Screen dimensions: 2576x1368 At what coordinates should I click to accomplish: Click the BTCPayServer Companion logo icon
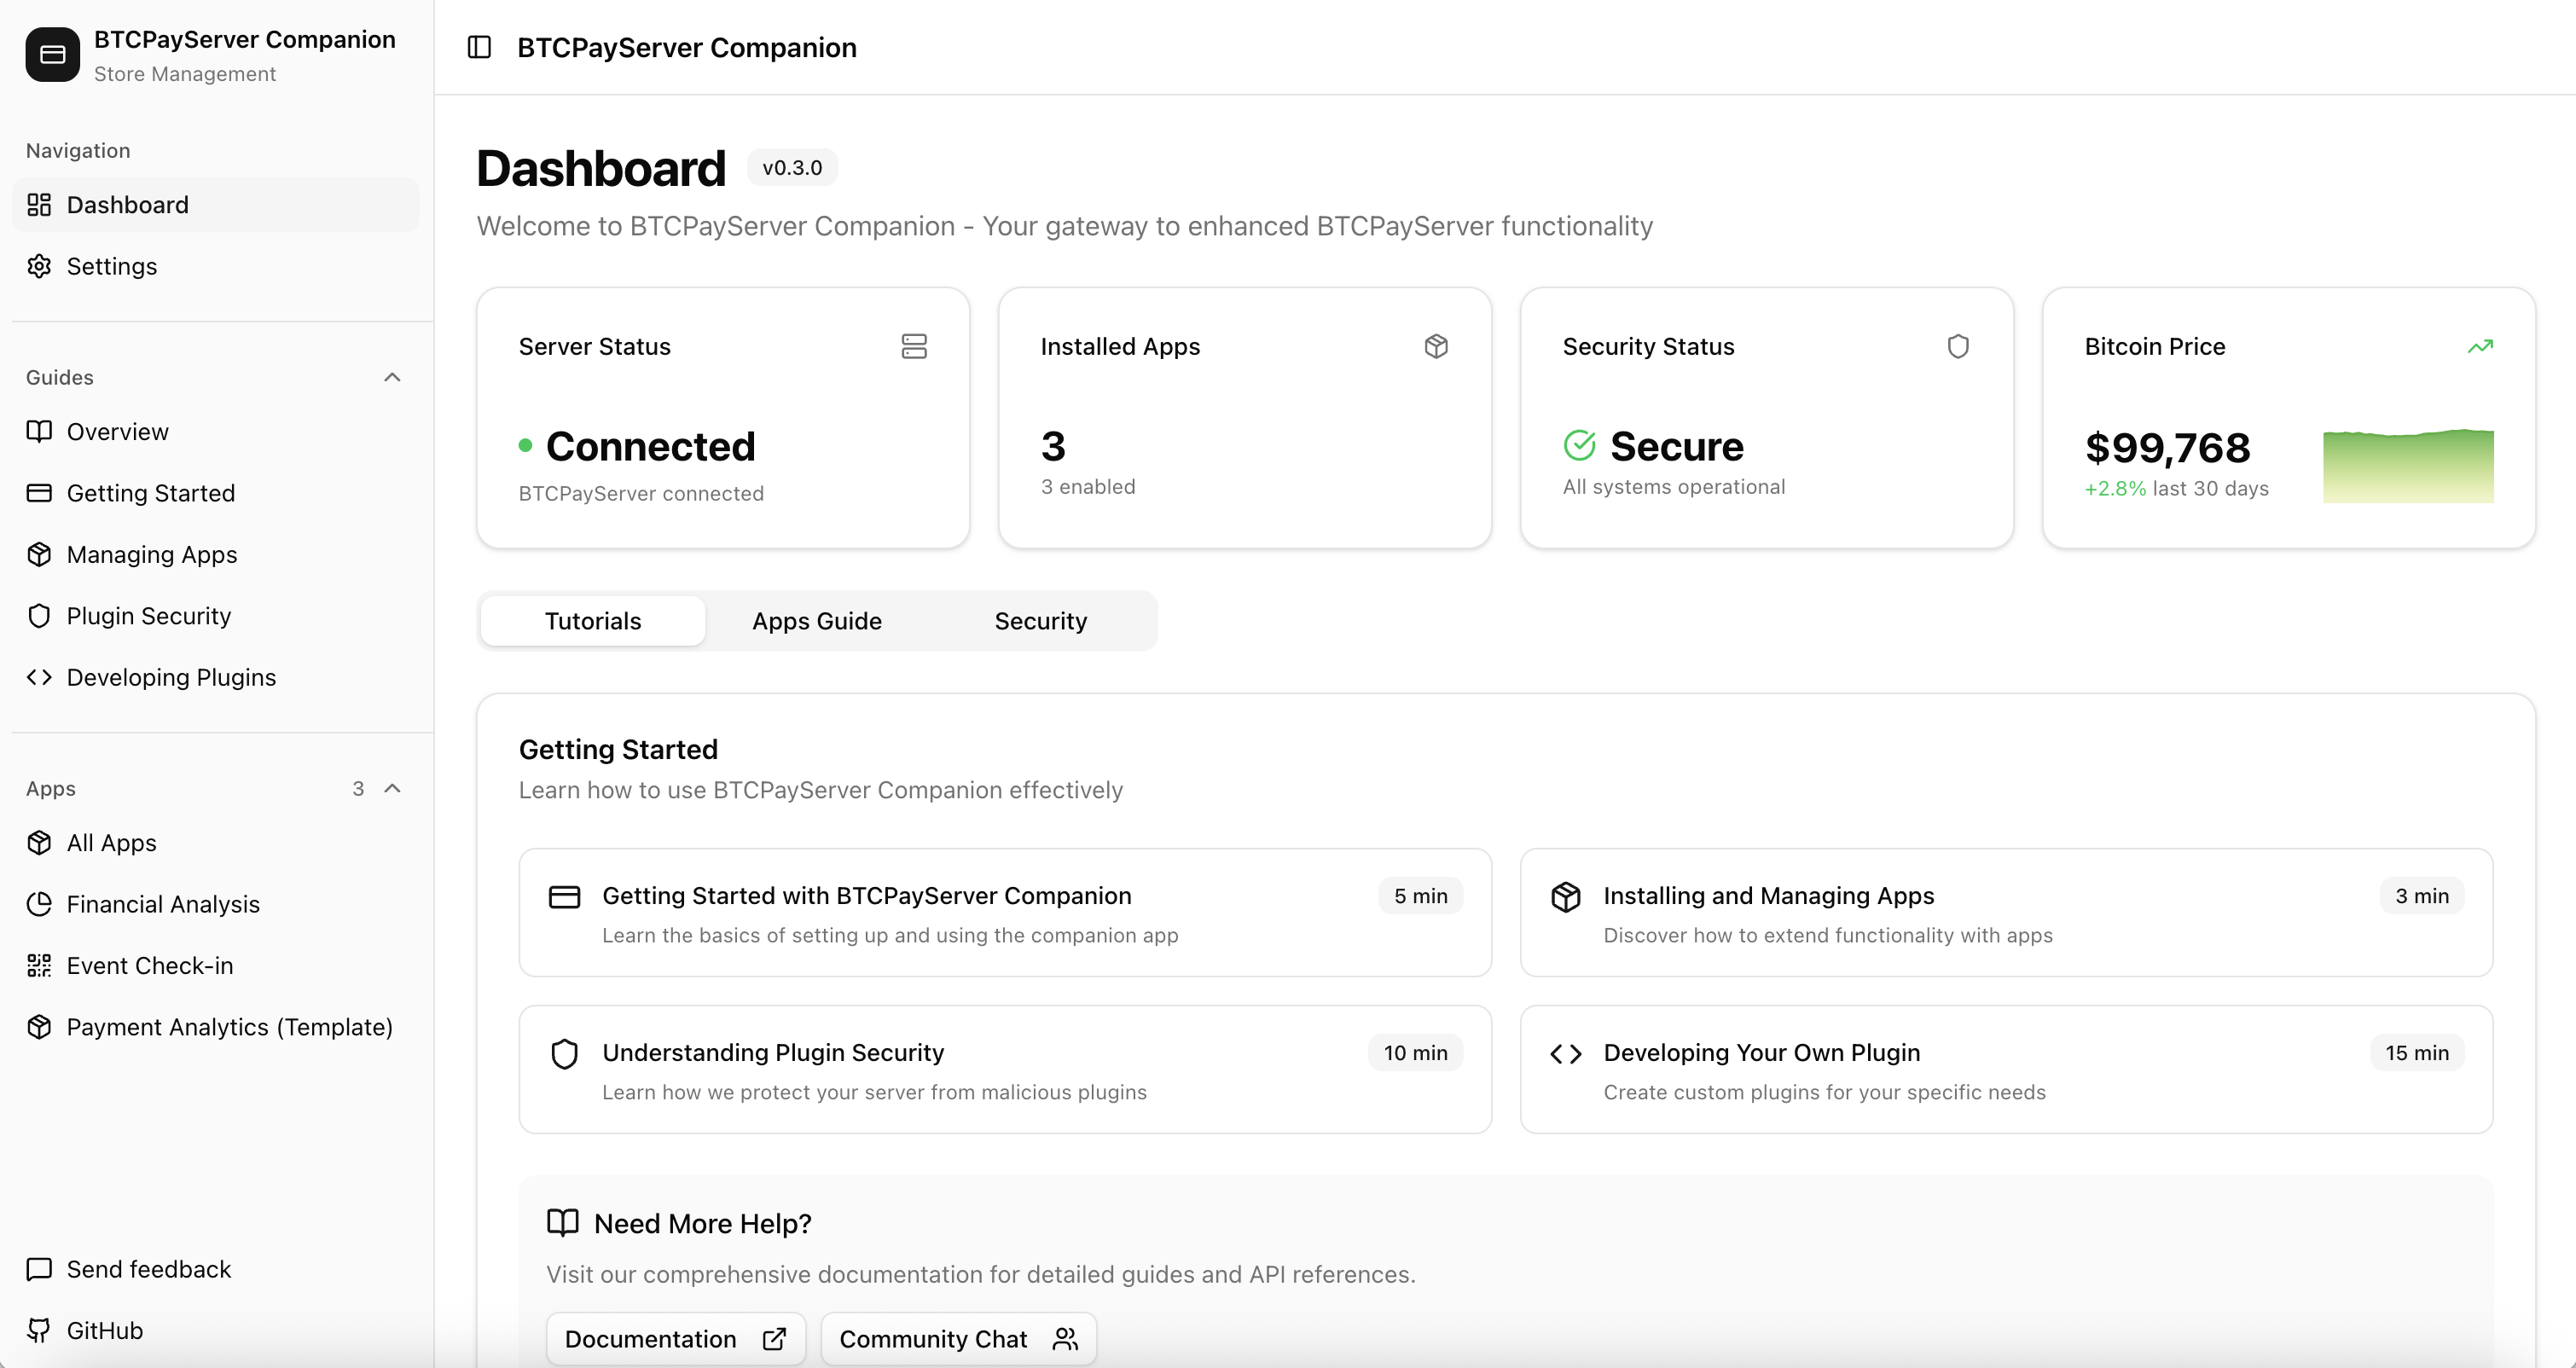point(52,54)
